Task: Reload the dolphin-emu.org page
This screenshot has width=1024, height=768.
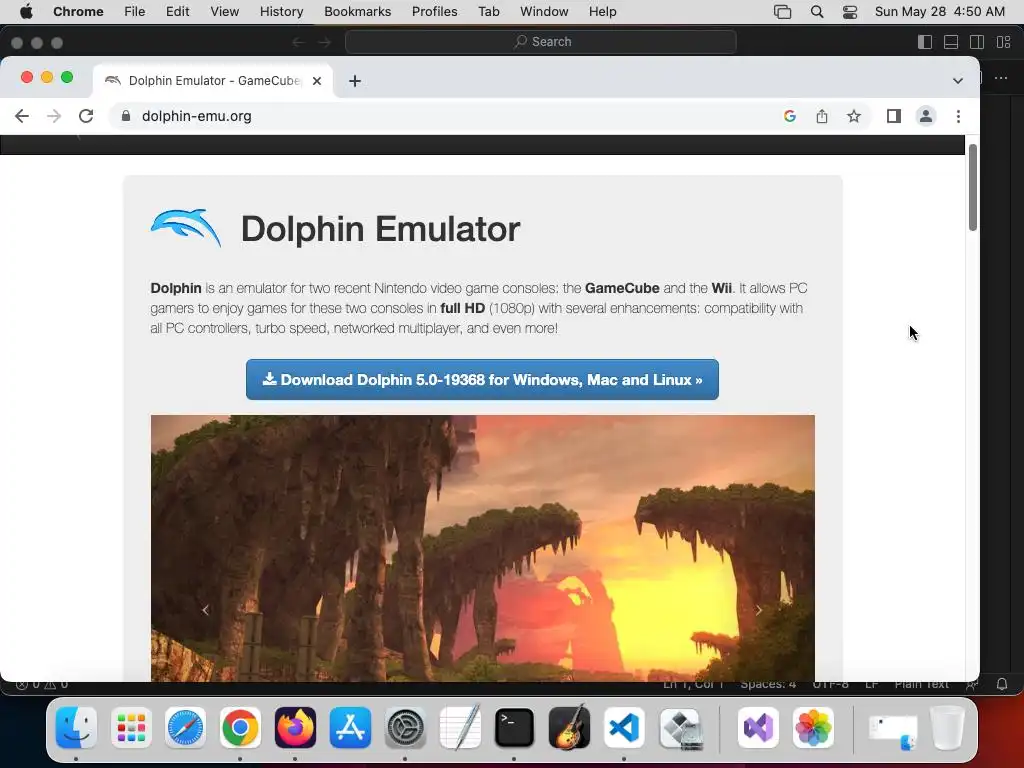Action: (x=86, y=116)
